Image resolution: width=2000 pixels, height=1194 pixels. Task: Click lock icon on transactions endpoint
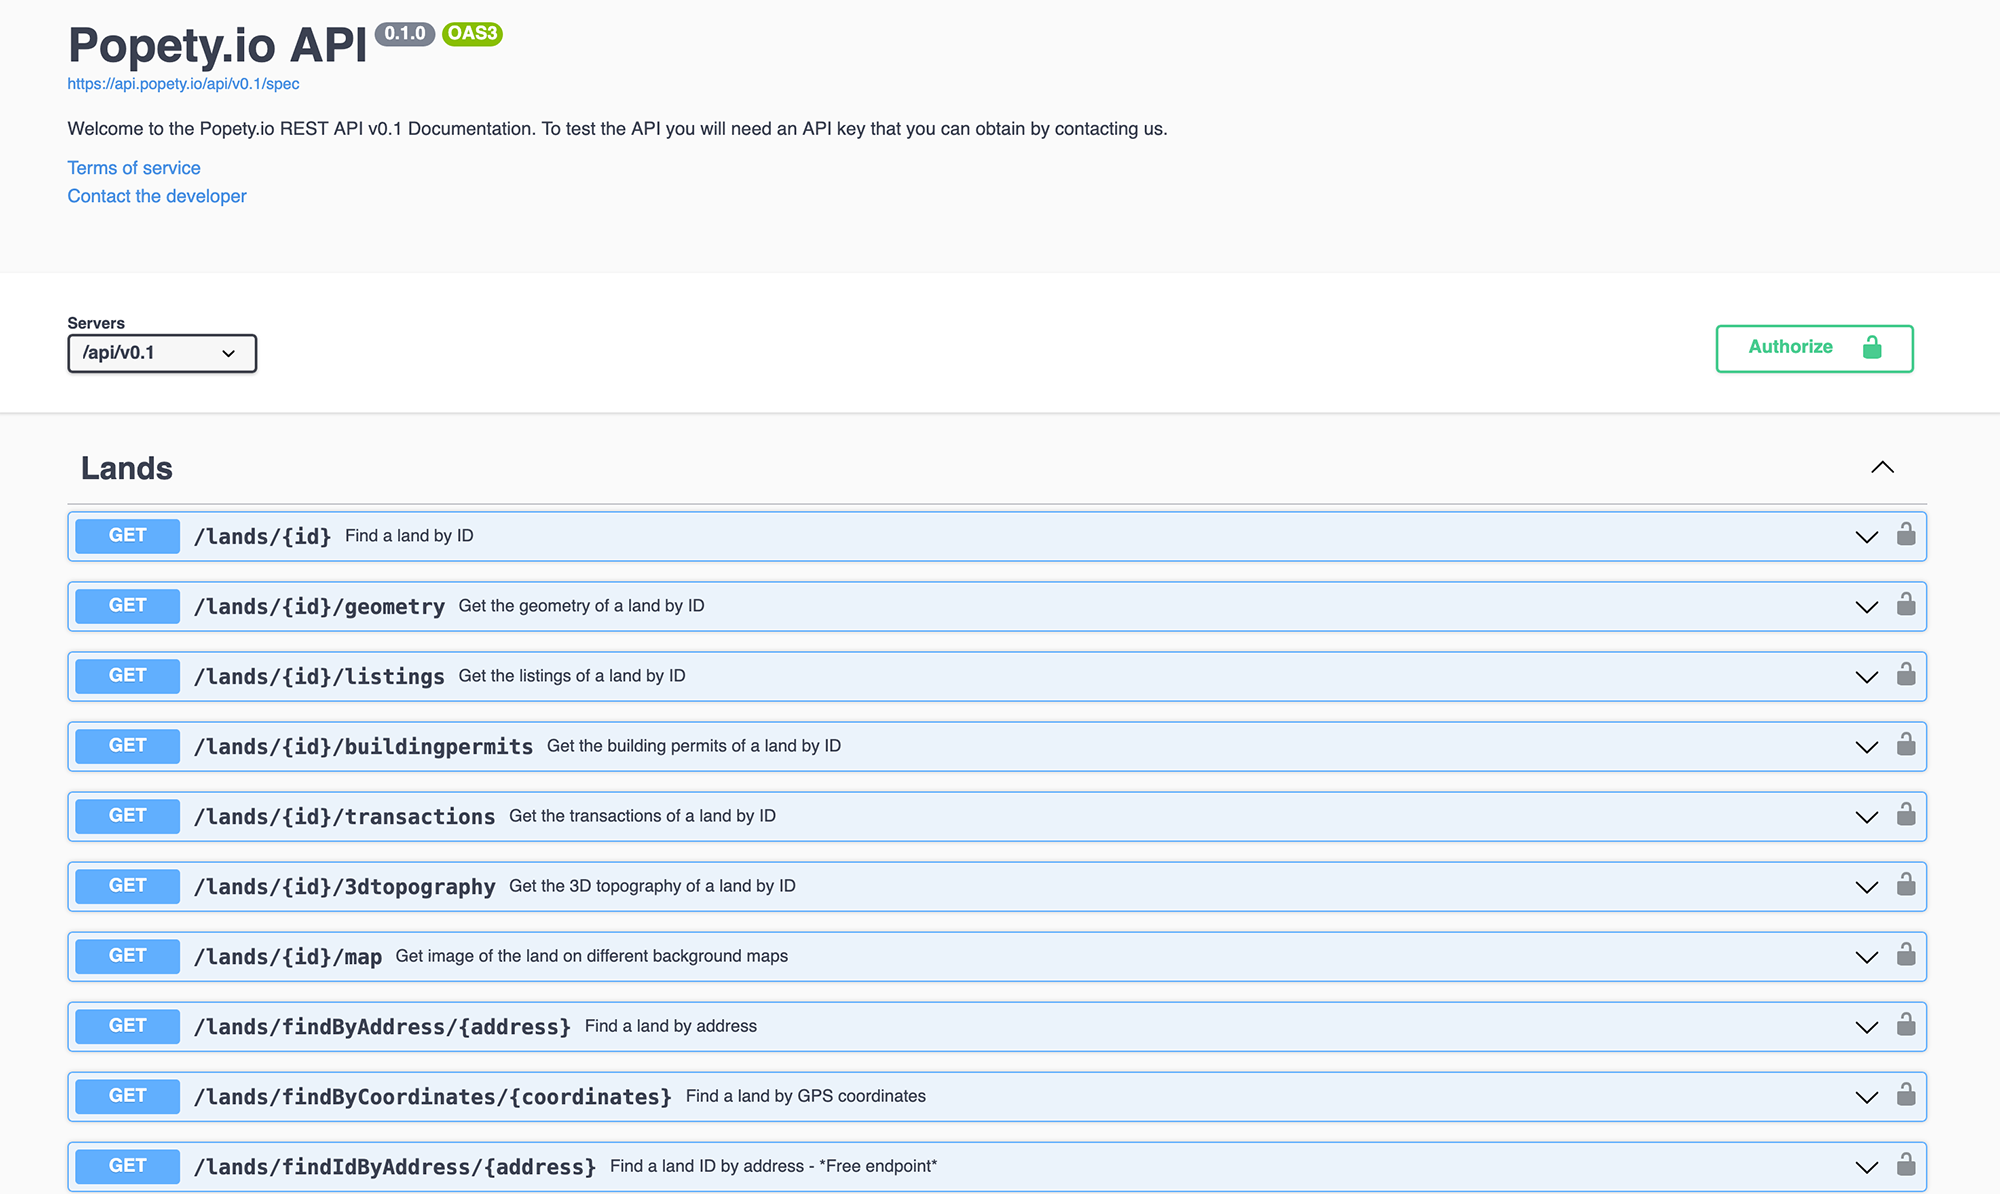1906,814
